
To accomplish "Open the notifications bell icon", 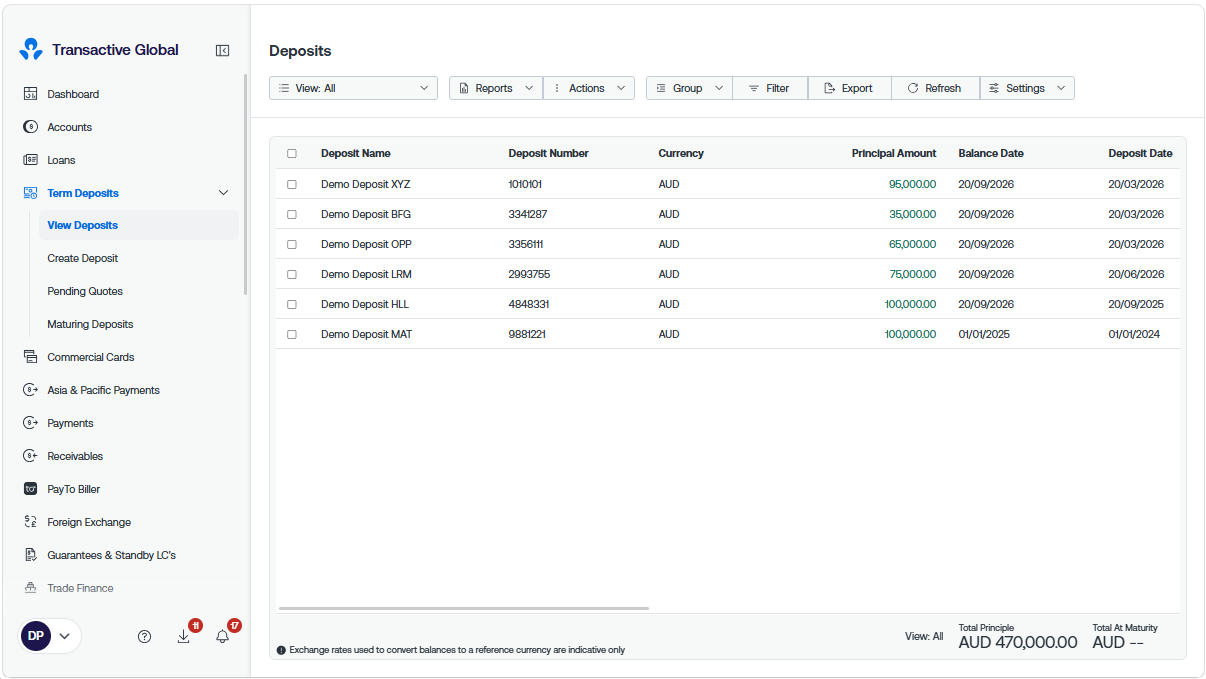I will click(x=222, y=636).
